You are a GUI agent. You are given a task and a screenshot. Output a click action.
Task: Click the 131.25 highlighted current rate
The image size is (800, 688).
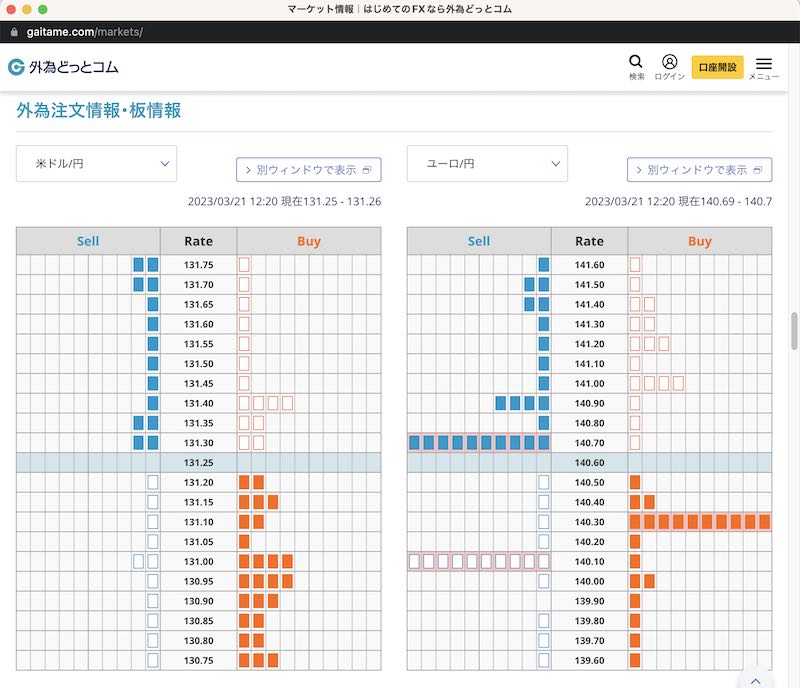pos(198,462)
